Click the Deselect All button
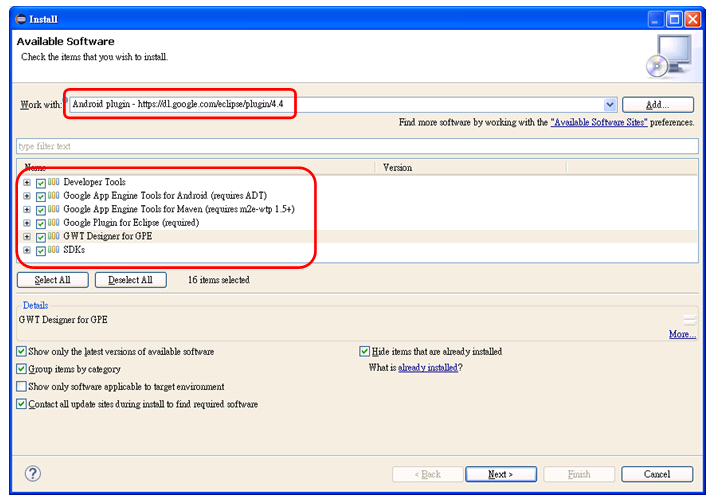Image resolution: width=716 pixels, height=501 pixels. [x=131, y=280]
